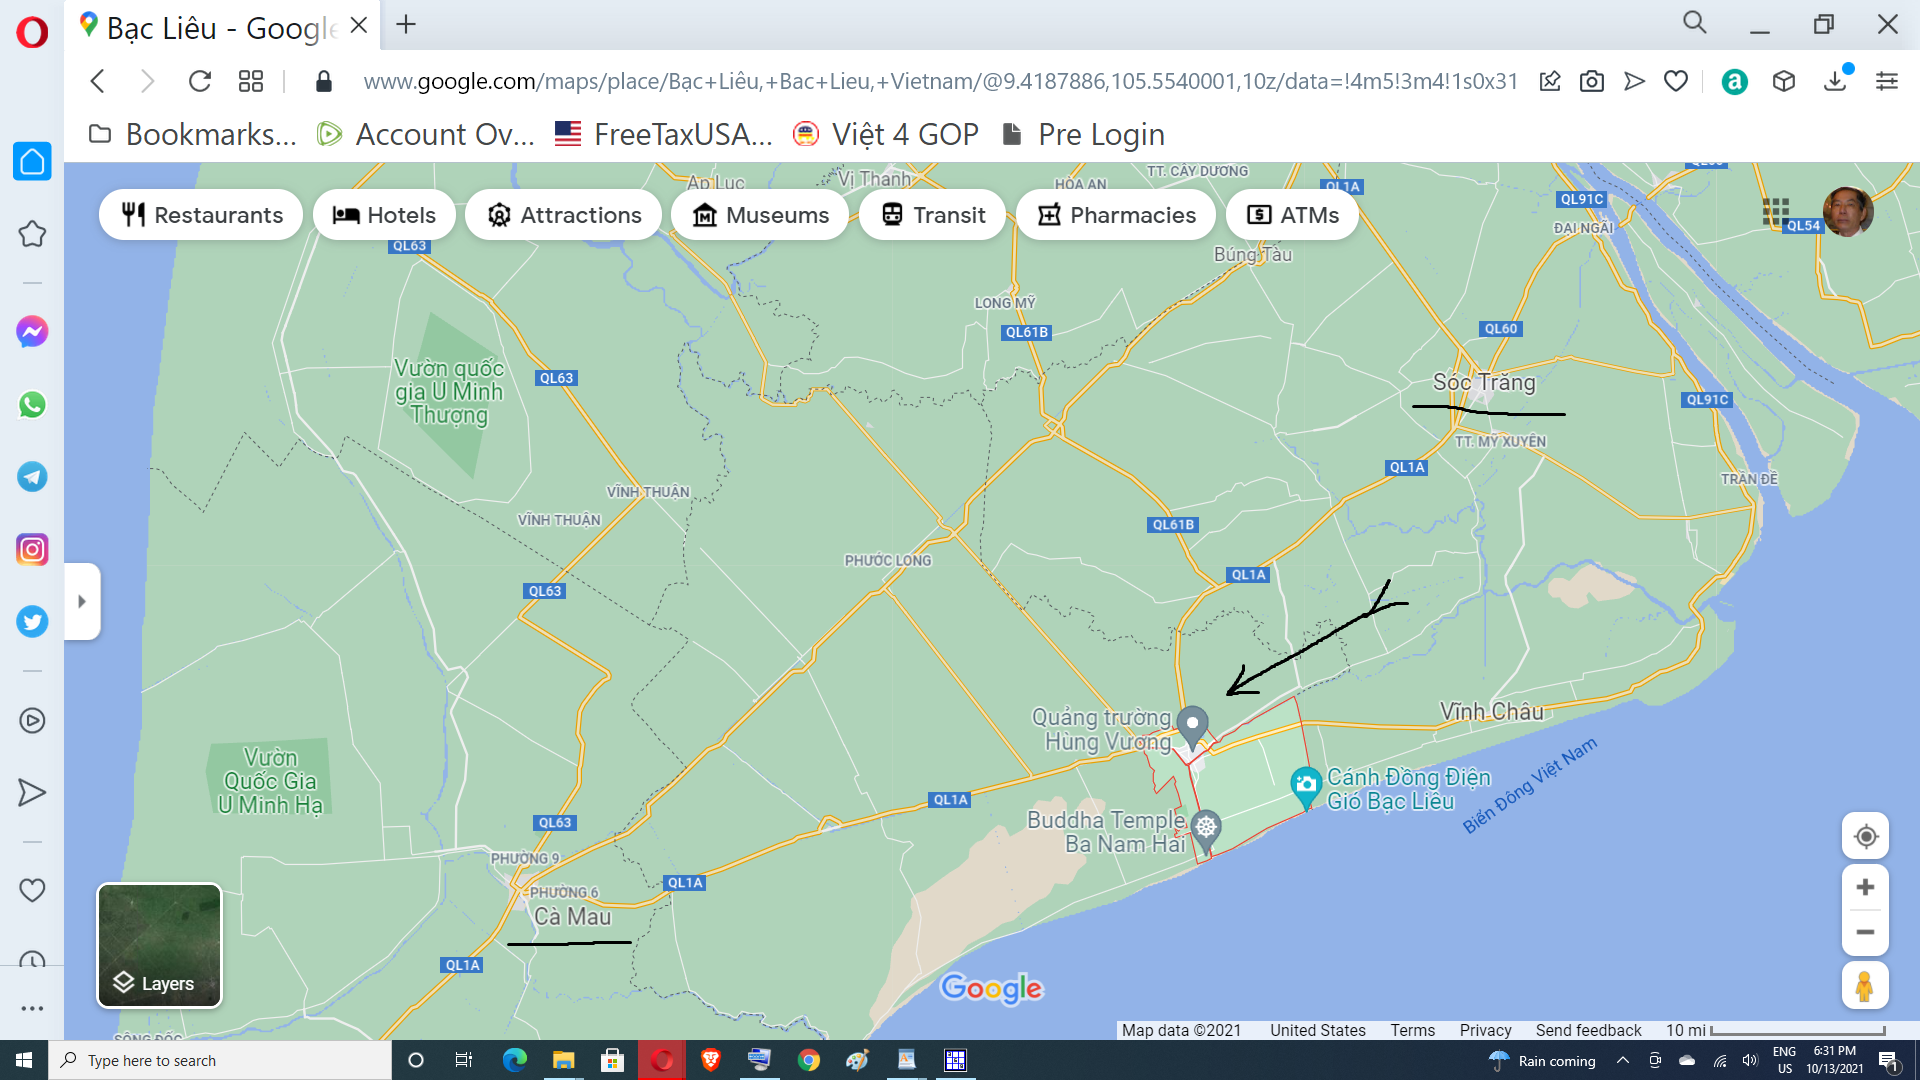Open File Explorer from taskbar
The height and width of the screenshot is (1080, 1920).
pyautogui.click(x=564, y=1060)
